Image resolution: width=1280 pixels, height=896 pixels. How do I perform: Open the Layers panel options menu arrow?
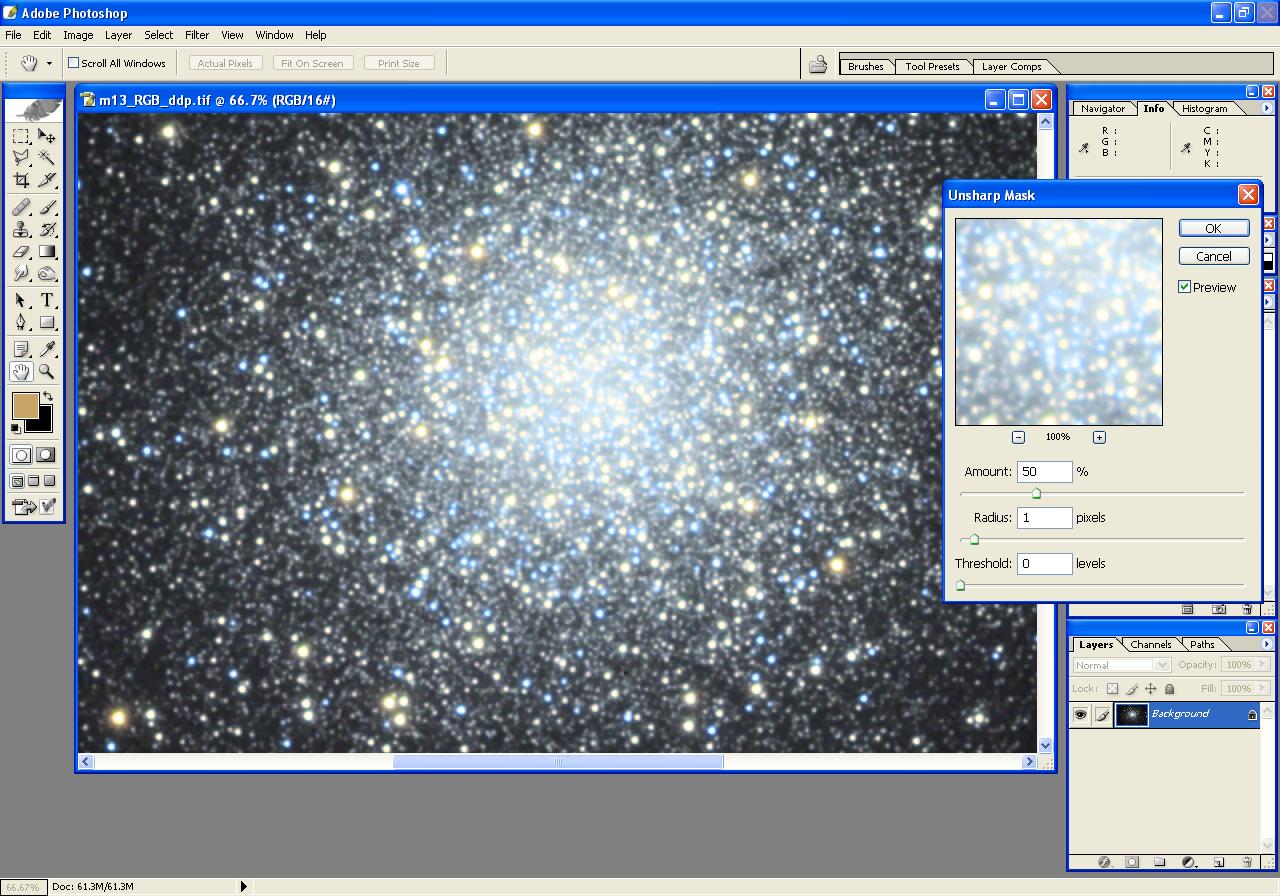(1267, 645)
